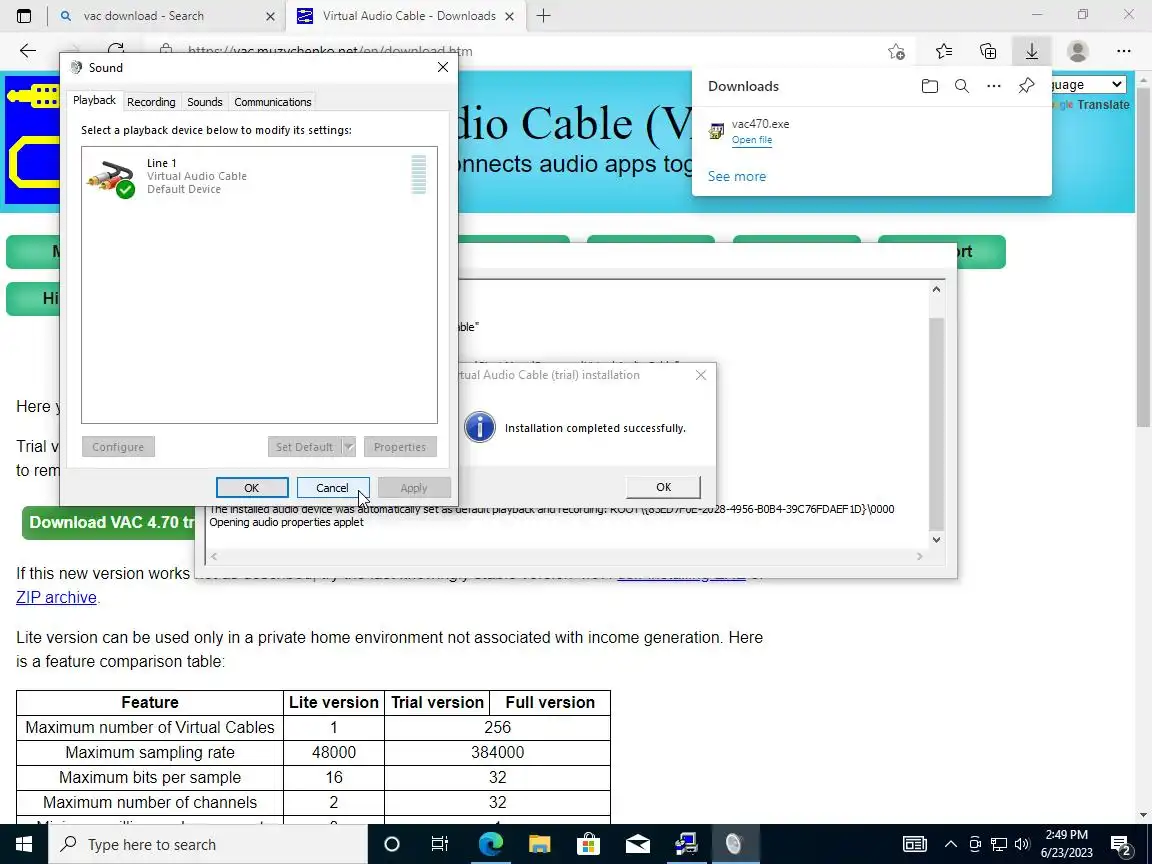Select the Line 1 Virtual Audio Cable device
Image resolution: width=1152 pixels, height=864 pixels.
click(x=259, y=176)
